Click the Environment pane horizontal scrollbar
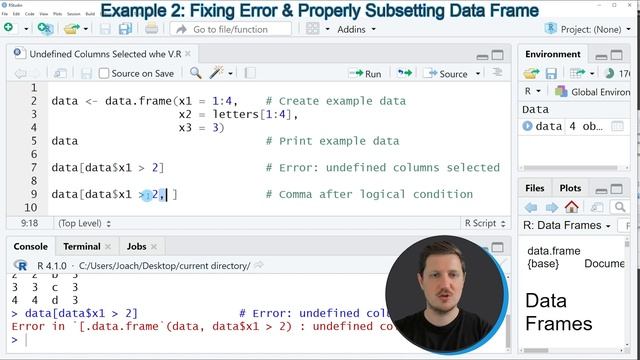Screen dimensions: 640x360 571,168
